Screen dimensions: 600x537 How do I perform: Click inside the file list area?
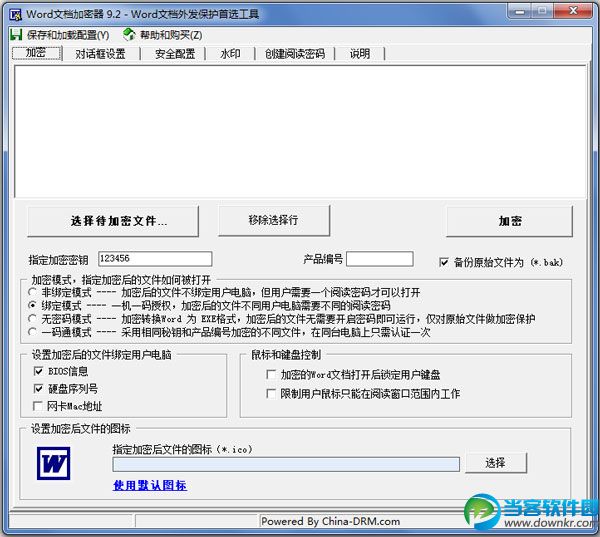click(x=300, y=131)
